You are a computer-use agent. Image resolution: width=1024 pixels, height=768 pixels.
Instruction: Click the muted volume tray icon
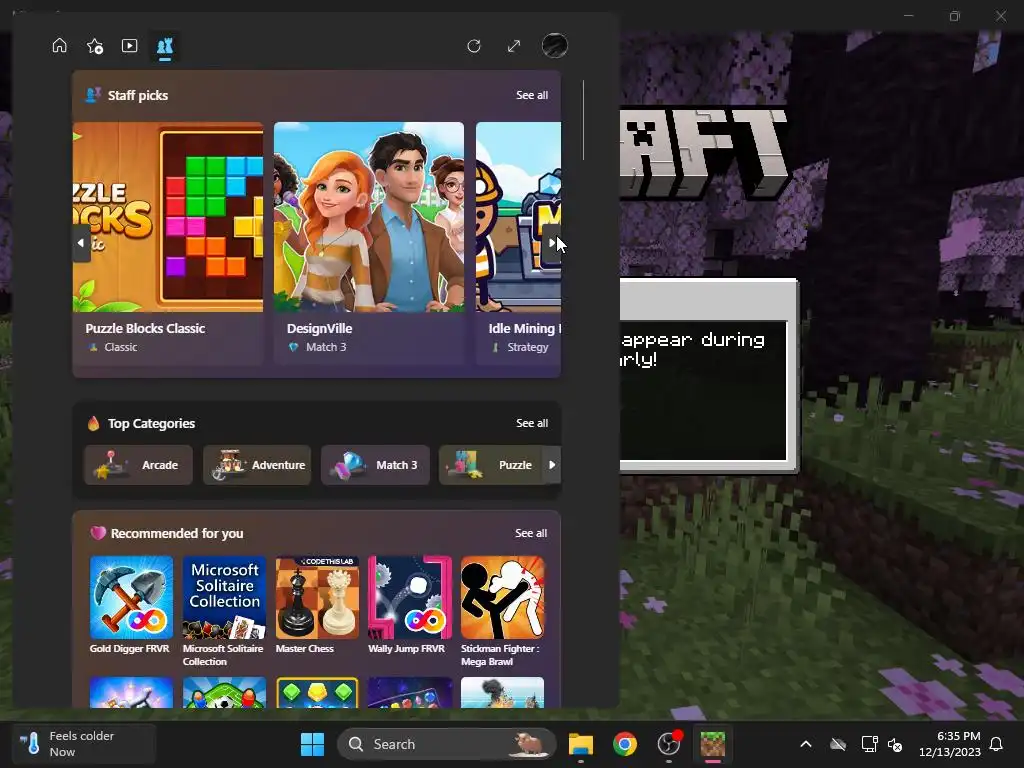(x=895, y=744)
